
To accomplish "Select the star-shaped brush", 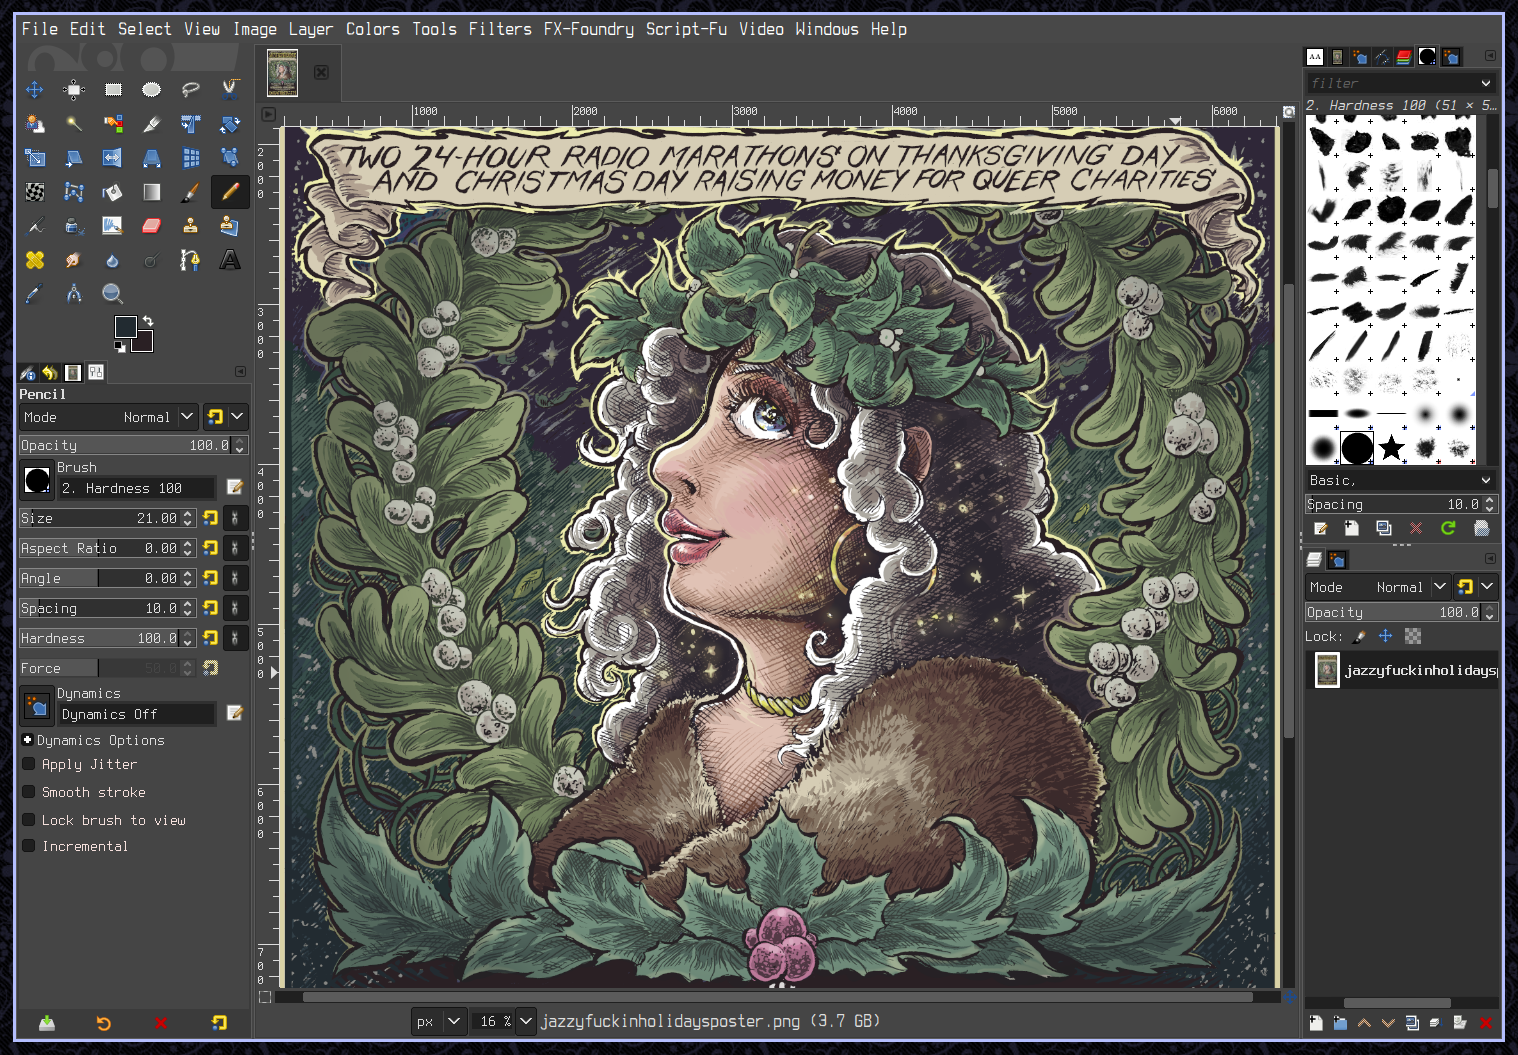I will [1391, 447].
